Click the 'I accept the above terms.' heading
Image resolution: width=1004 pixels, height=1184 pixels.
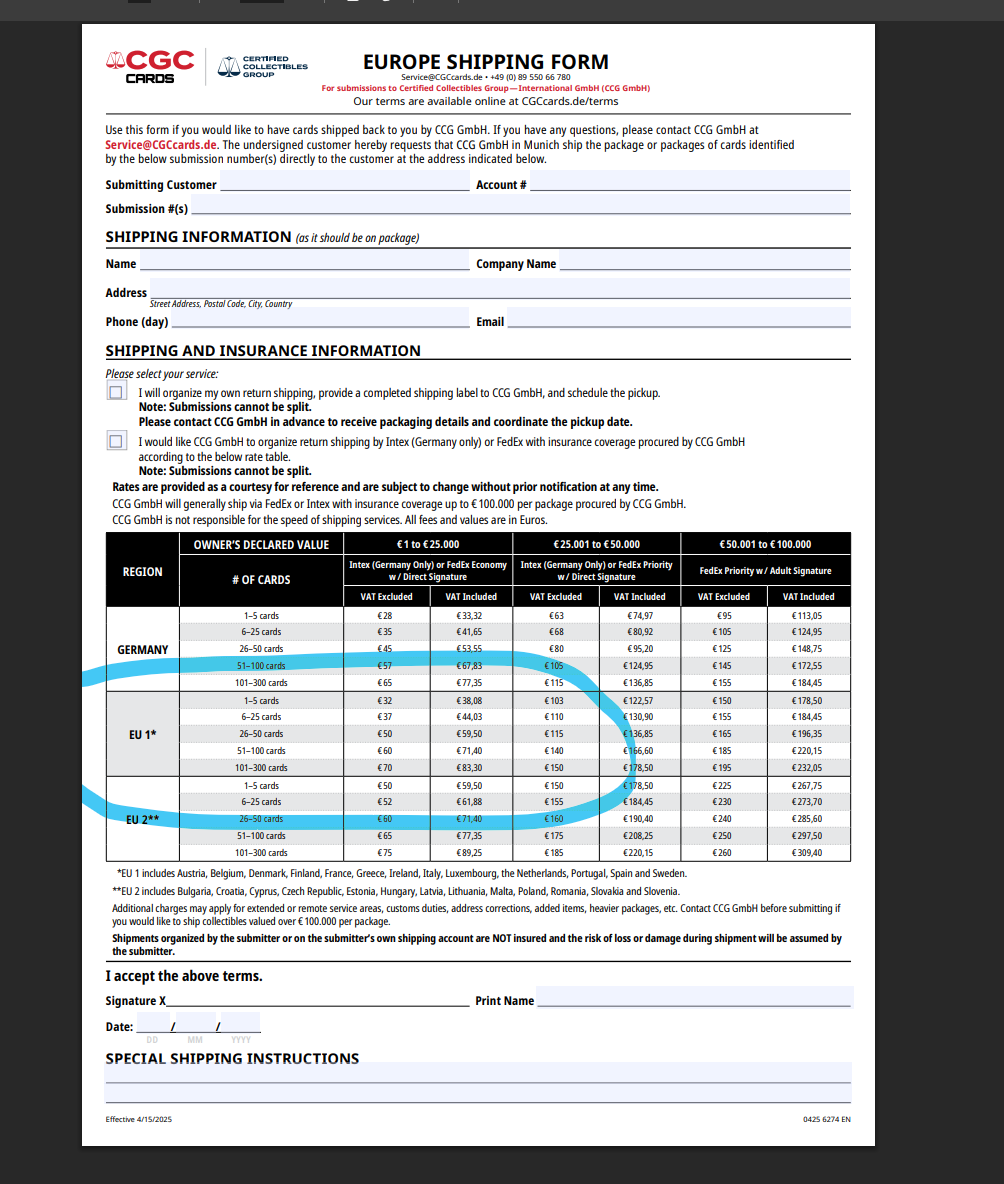click(184, 976)
